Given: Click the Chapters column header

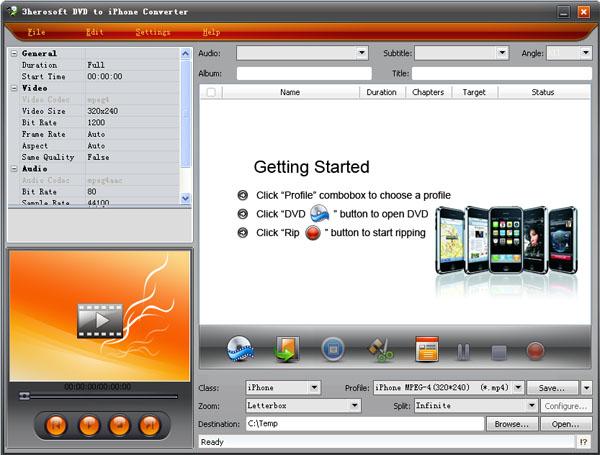Looking at the screenshot, I should click(428, 92).
